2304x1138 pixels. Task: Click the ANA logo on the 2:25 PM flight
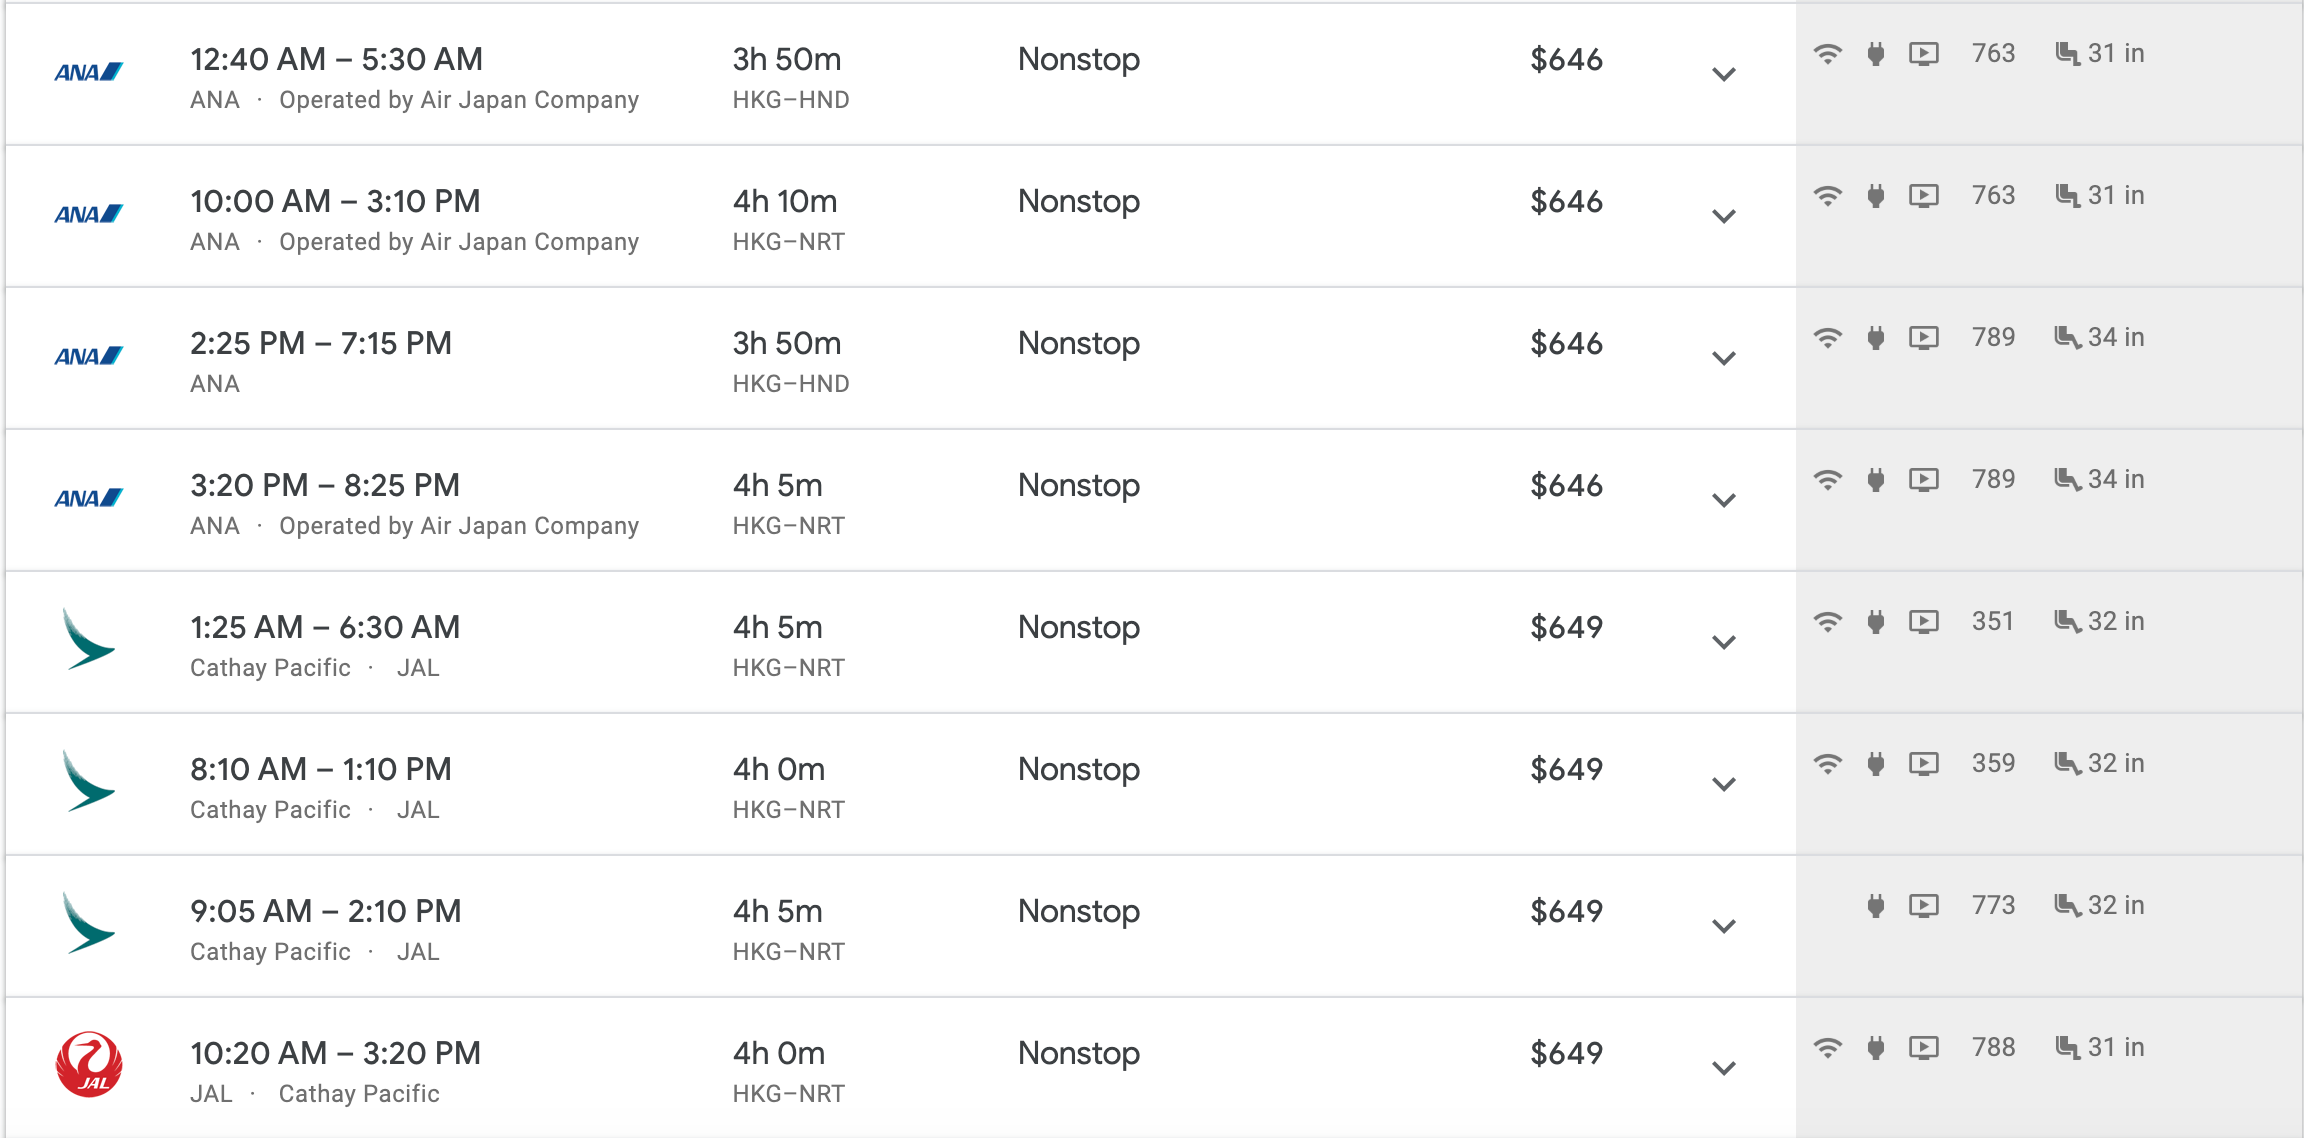(x=88, y=356)
